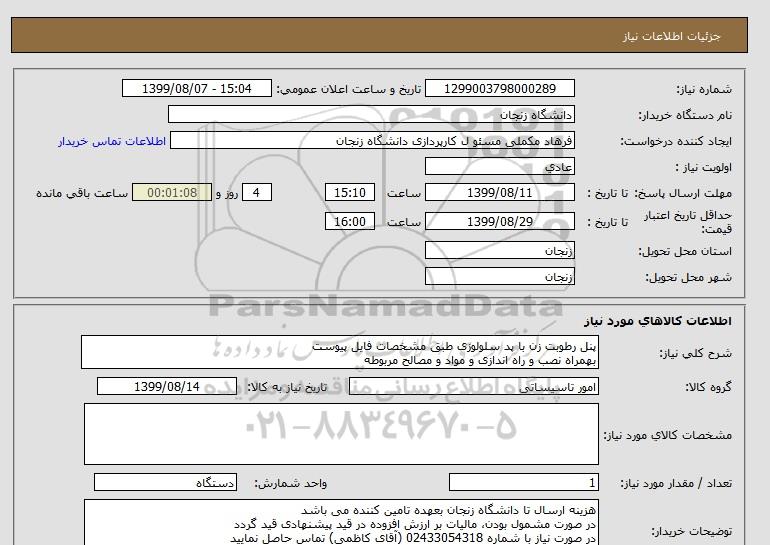The image size is (770, 545).
Task: Select the remaining days field showing 4
Action: tap(257, 192)
